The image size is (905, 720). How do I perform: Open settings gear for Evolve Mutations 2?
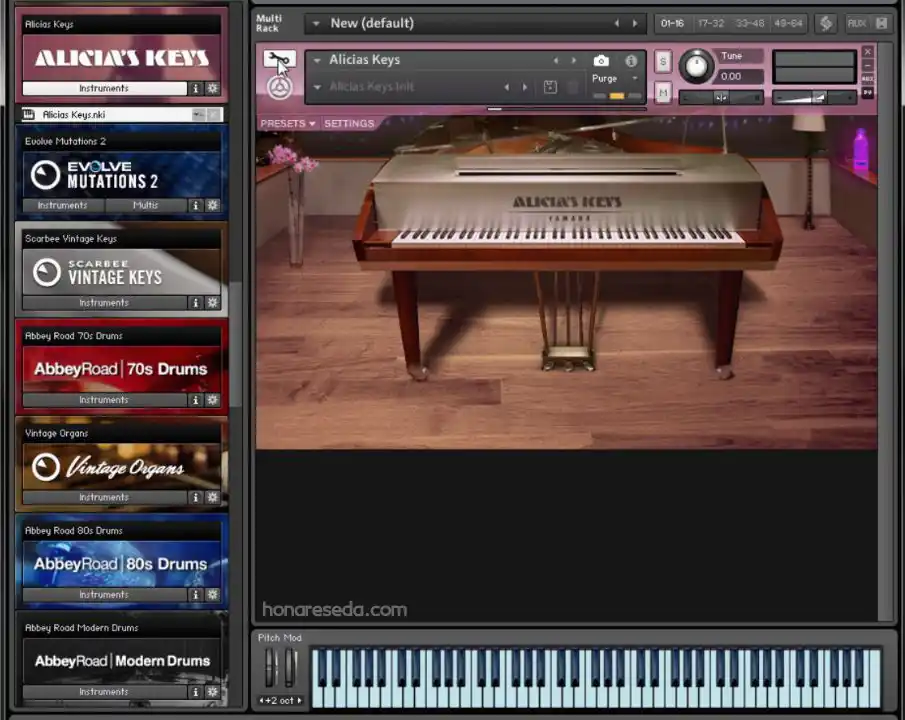(213, 205)
